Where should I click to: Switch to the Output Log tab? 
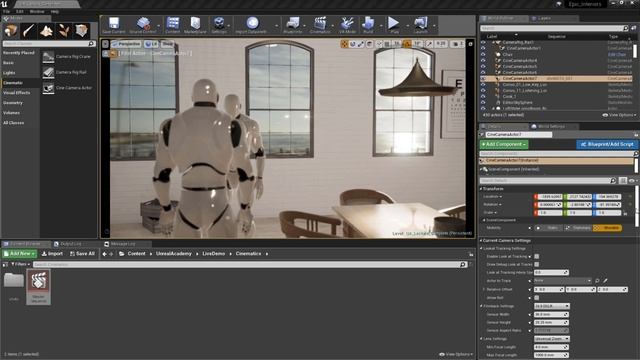click(71, 244)
